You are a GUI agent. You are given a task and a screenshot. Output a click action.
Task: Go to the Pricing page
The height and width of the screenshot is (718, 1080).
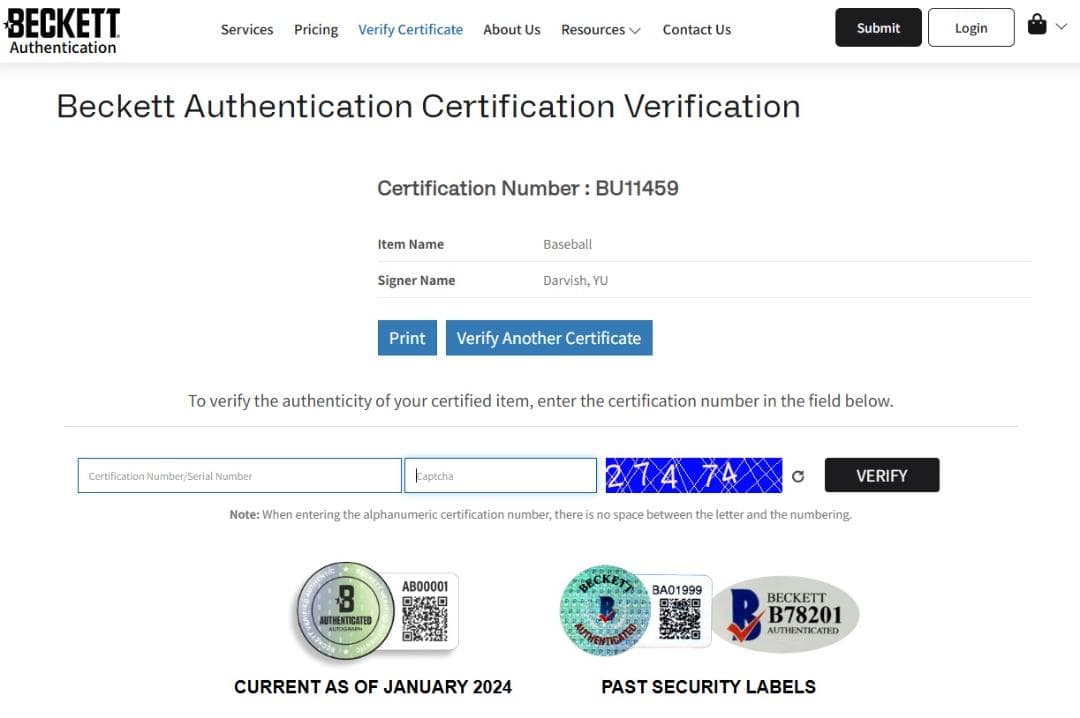(316, 29)
